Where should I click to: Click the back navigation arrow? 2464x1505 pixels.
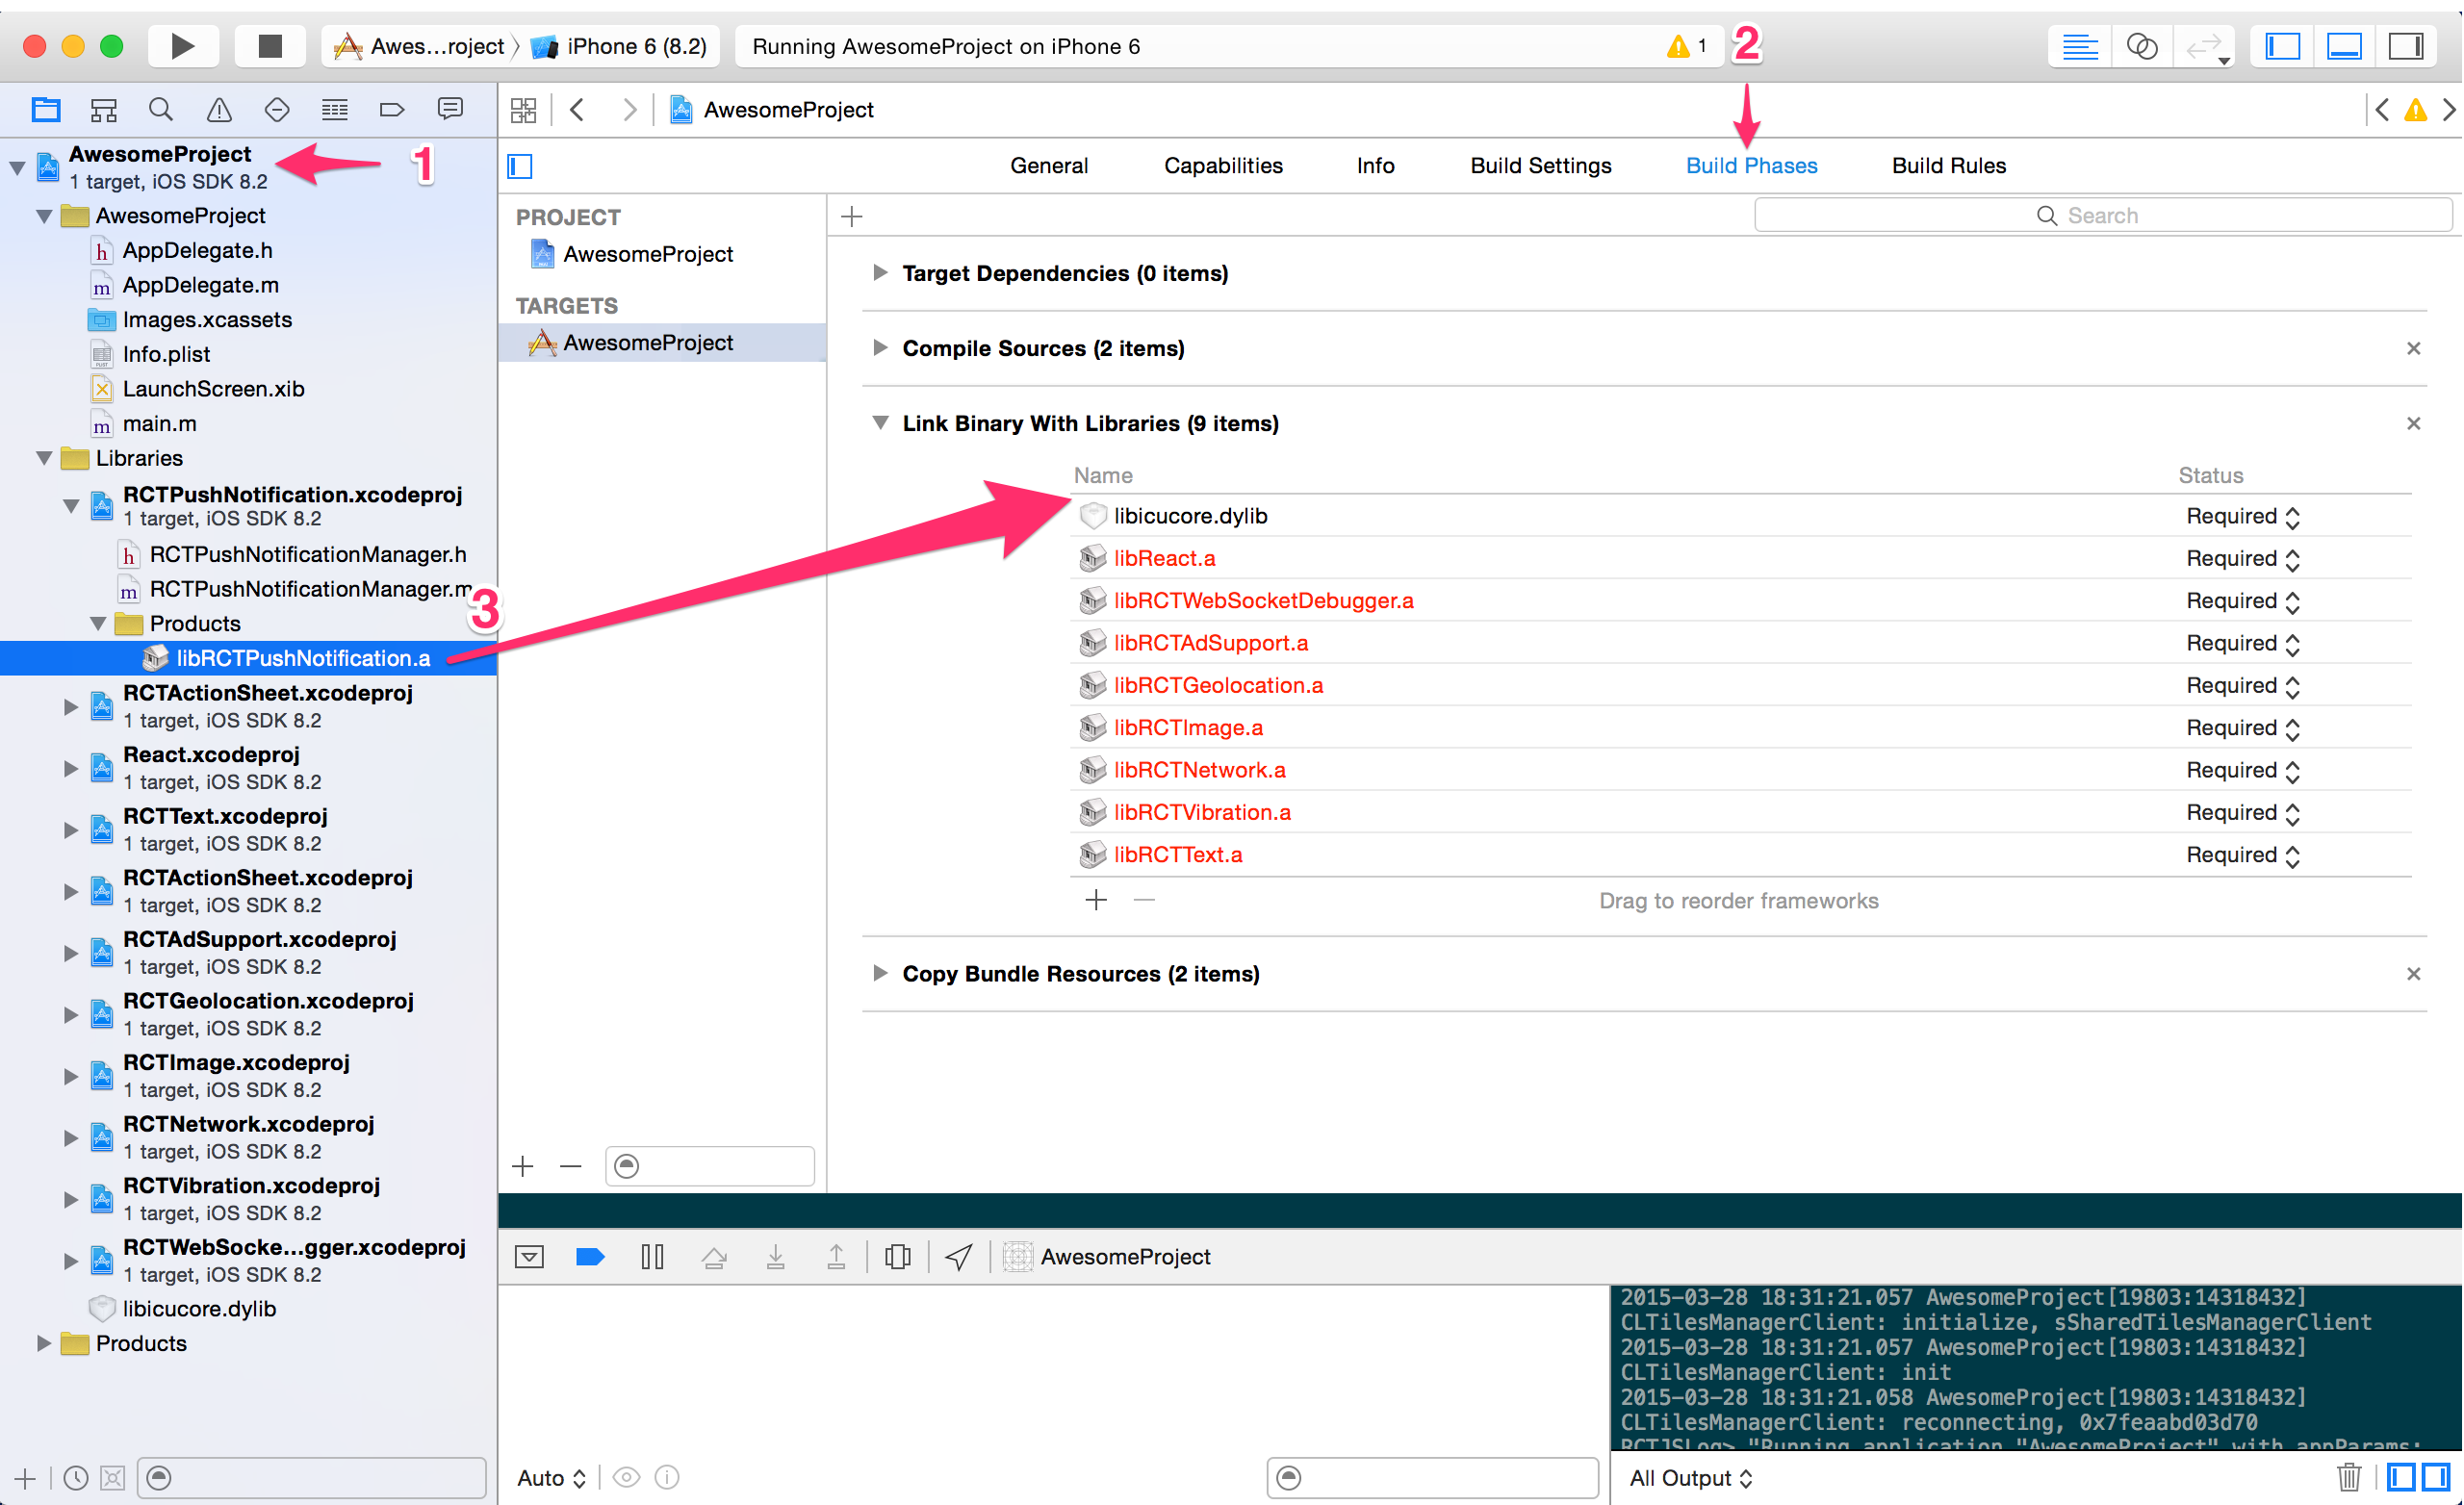[x=576, y=109]
